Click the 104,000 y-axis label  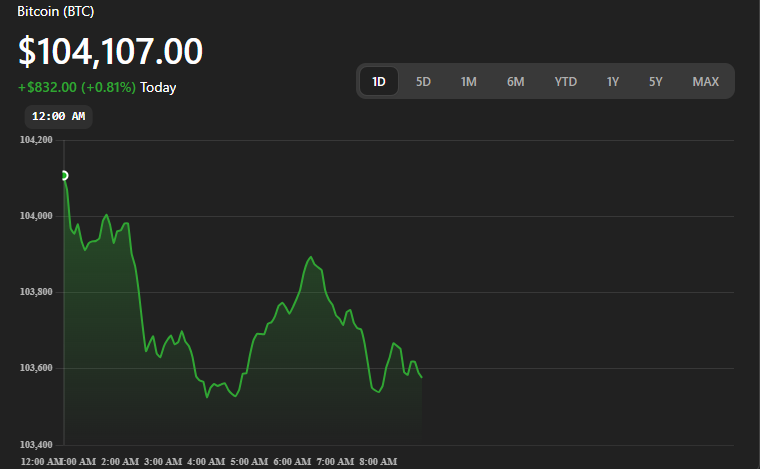[x=36, y=216]
